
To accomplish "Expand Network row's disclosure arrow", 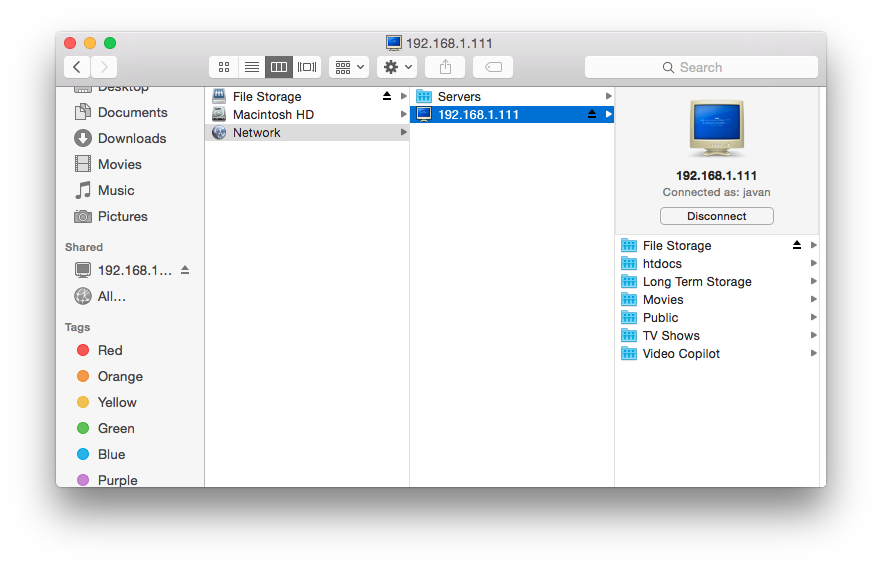I will coord(403,132).
